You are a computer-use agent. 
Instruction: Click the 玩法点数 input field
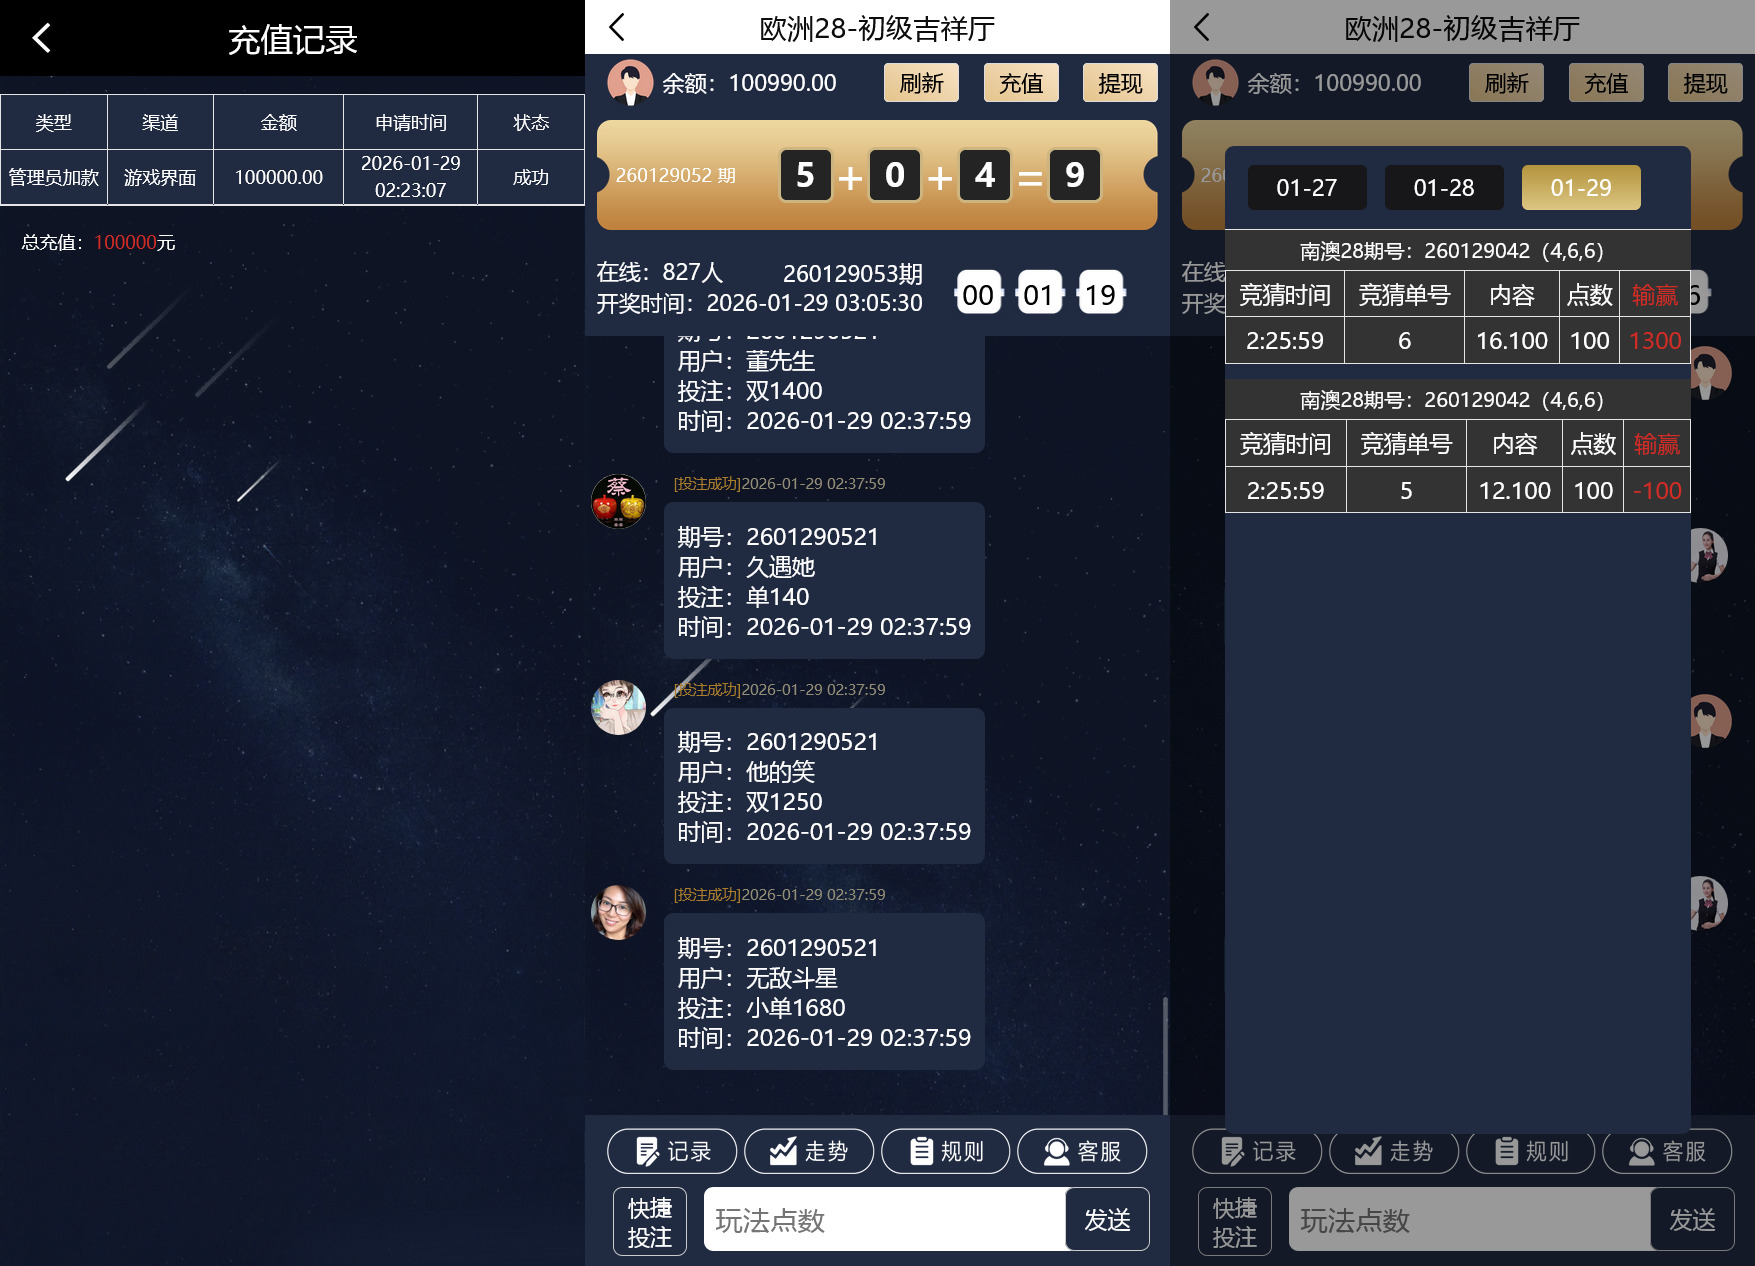[880, 1220]
